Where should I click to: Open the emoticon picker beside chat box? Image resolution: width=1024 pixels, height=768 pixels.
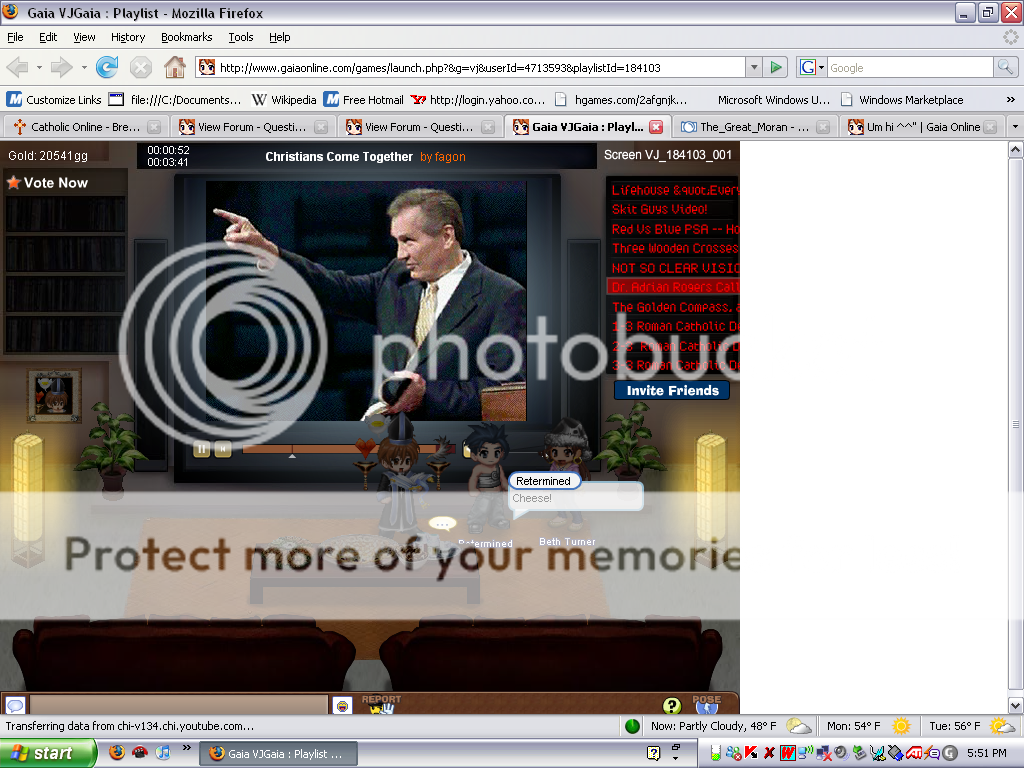point(342,705)
